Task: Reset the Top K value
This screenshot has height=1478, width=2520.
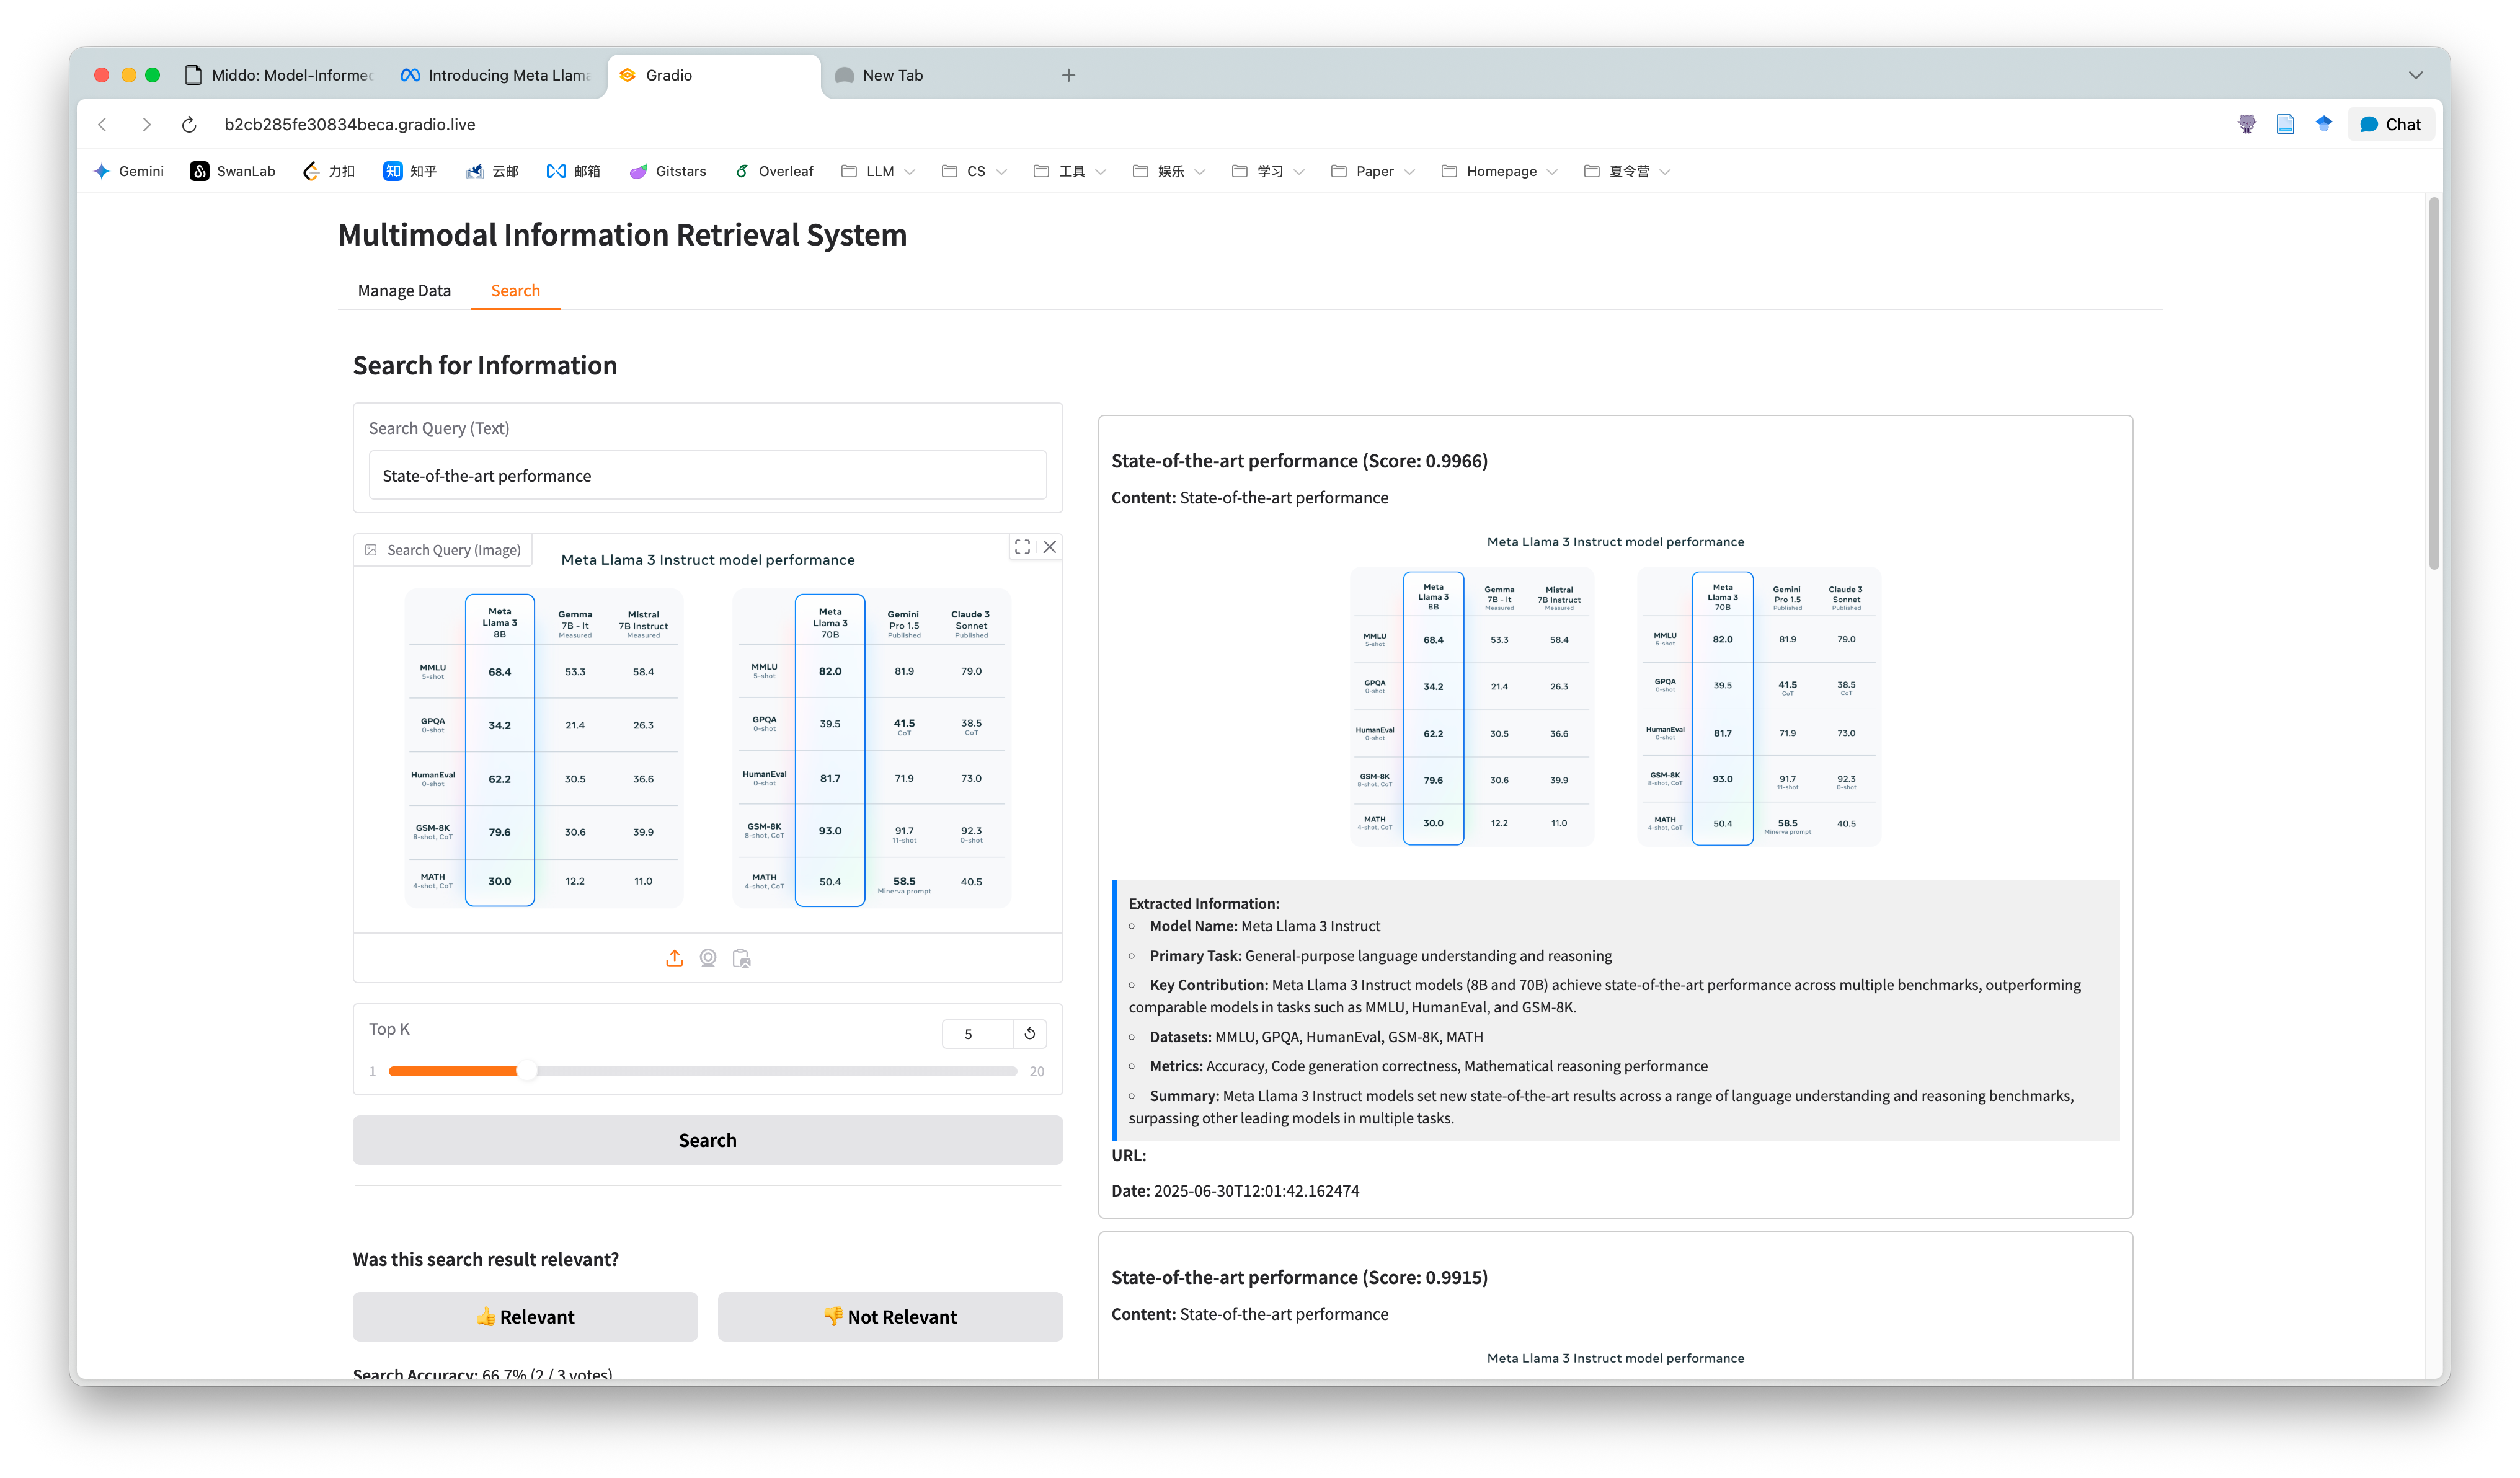Action: pyautogui.click(x=1030, y=1033)
